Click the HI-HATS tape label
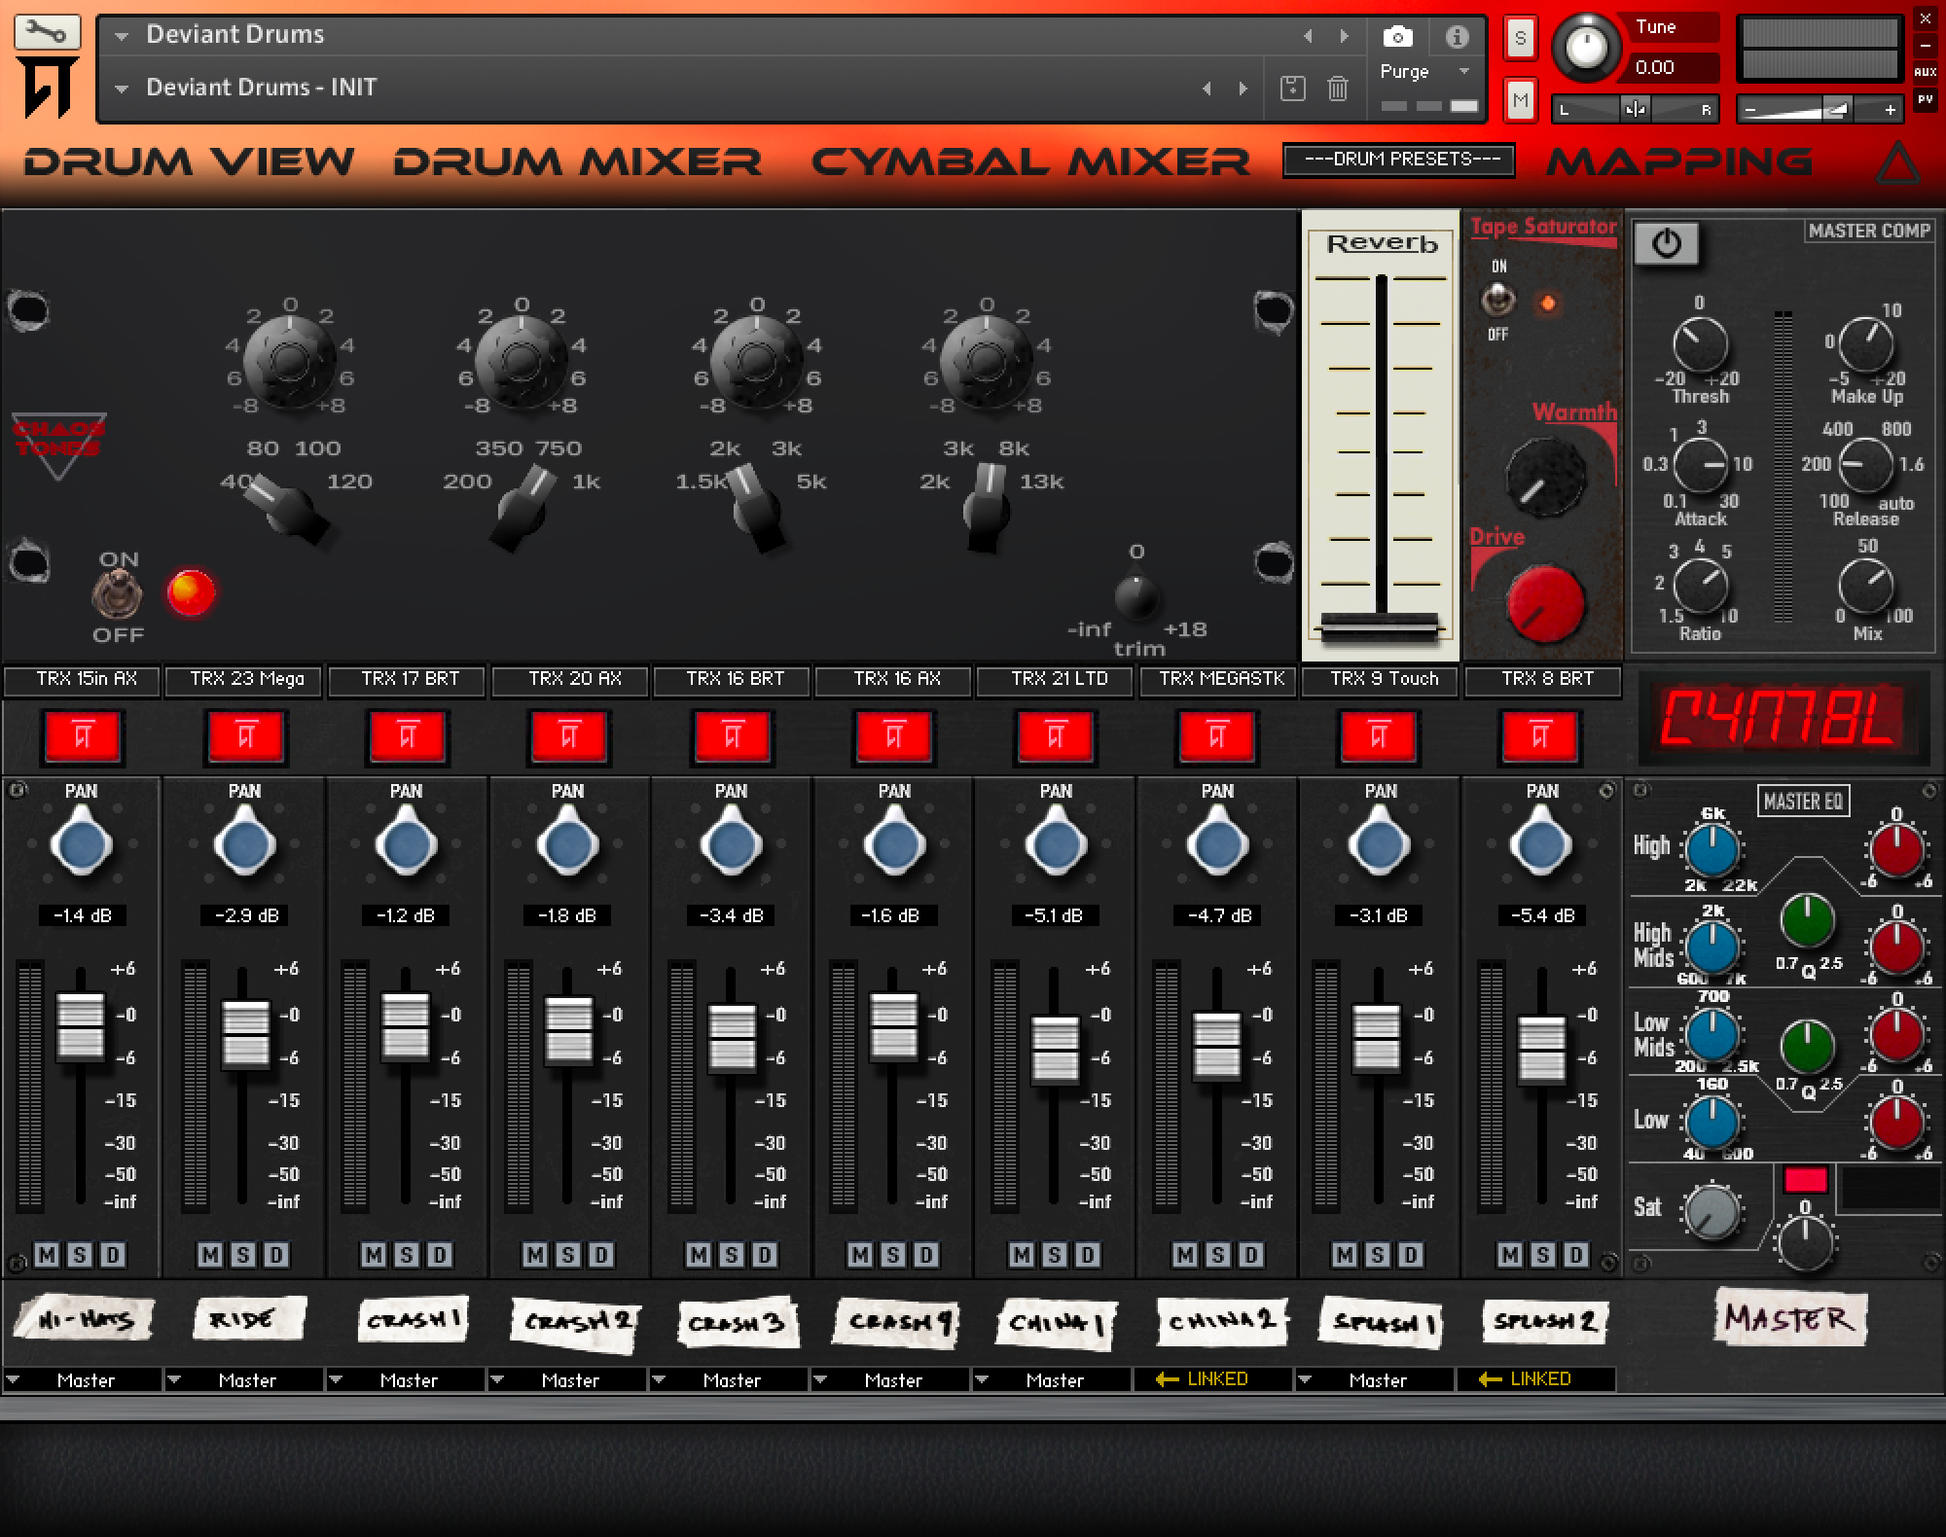 click(85, 1320)
